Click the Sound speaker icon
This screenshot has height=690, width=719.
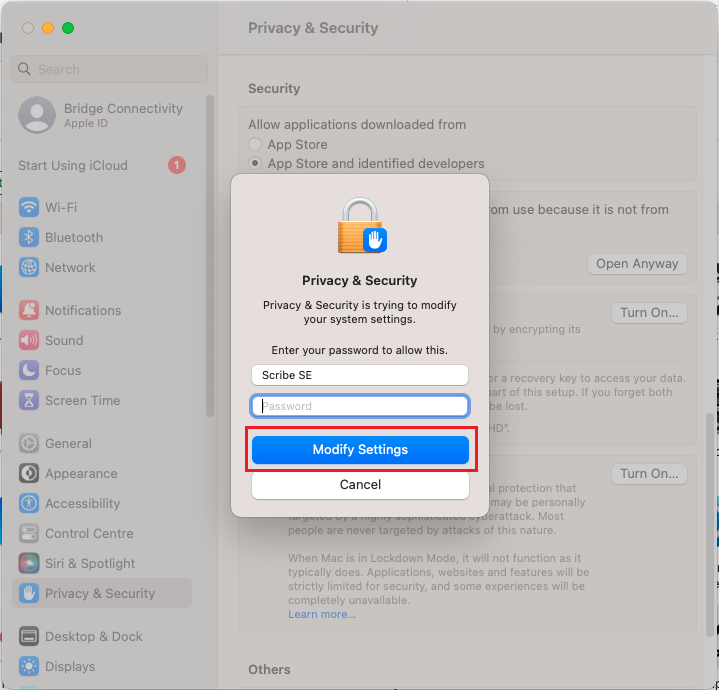pyautogui.click(x=29, y=341)
